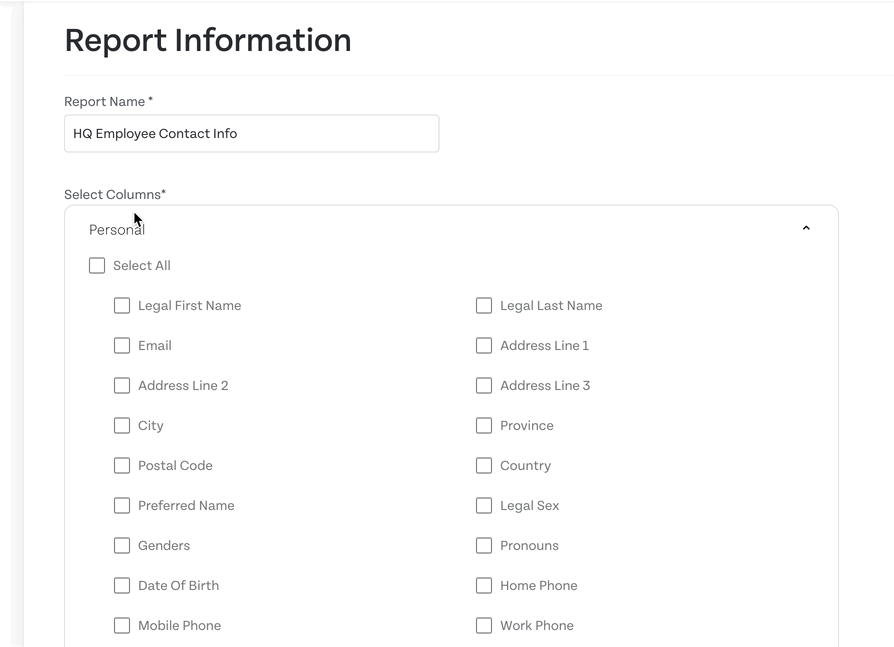Check the Address Line 2 option
The height and width of the screenshot is (647, 894).
coord(122,385)
